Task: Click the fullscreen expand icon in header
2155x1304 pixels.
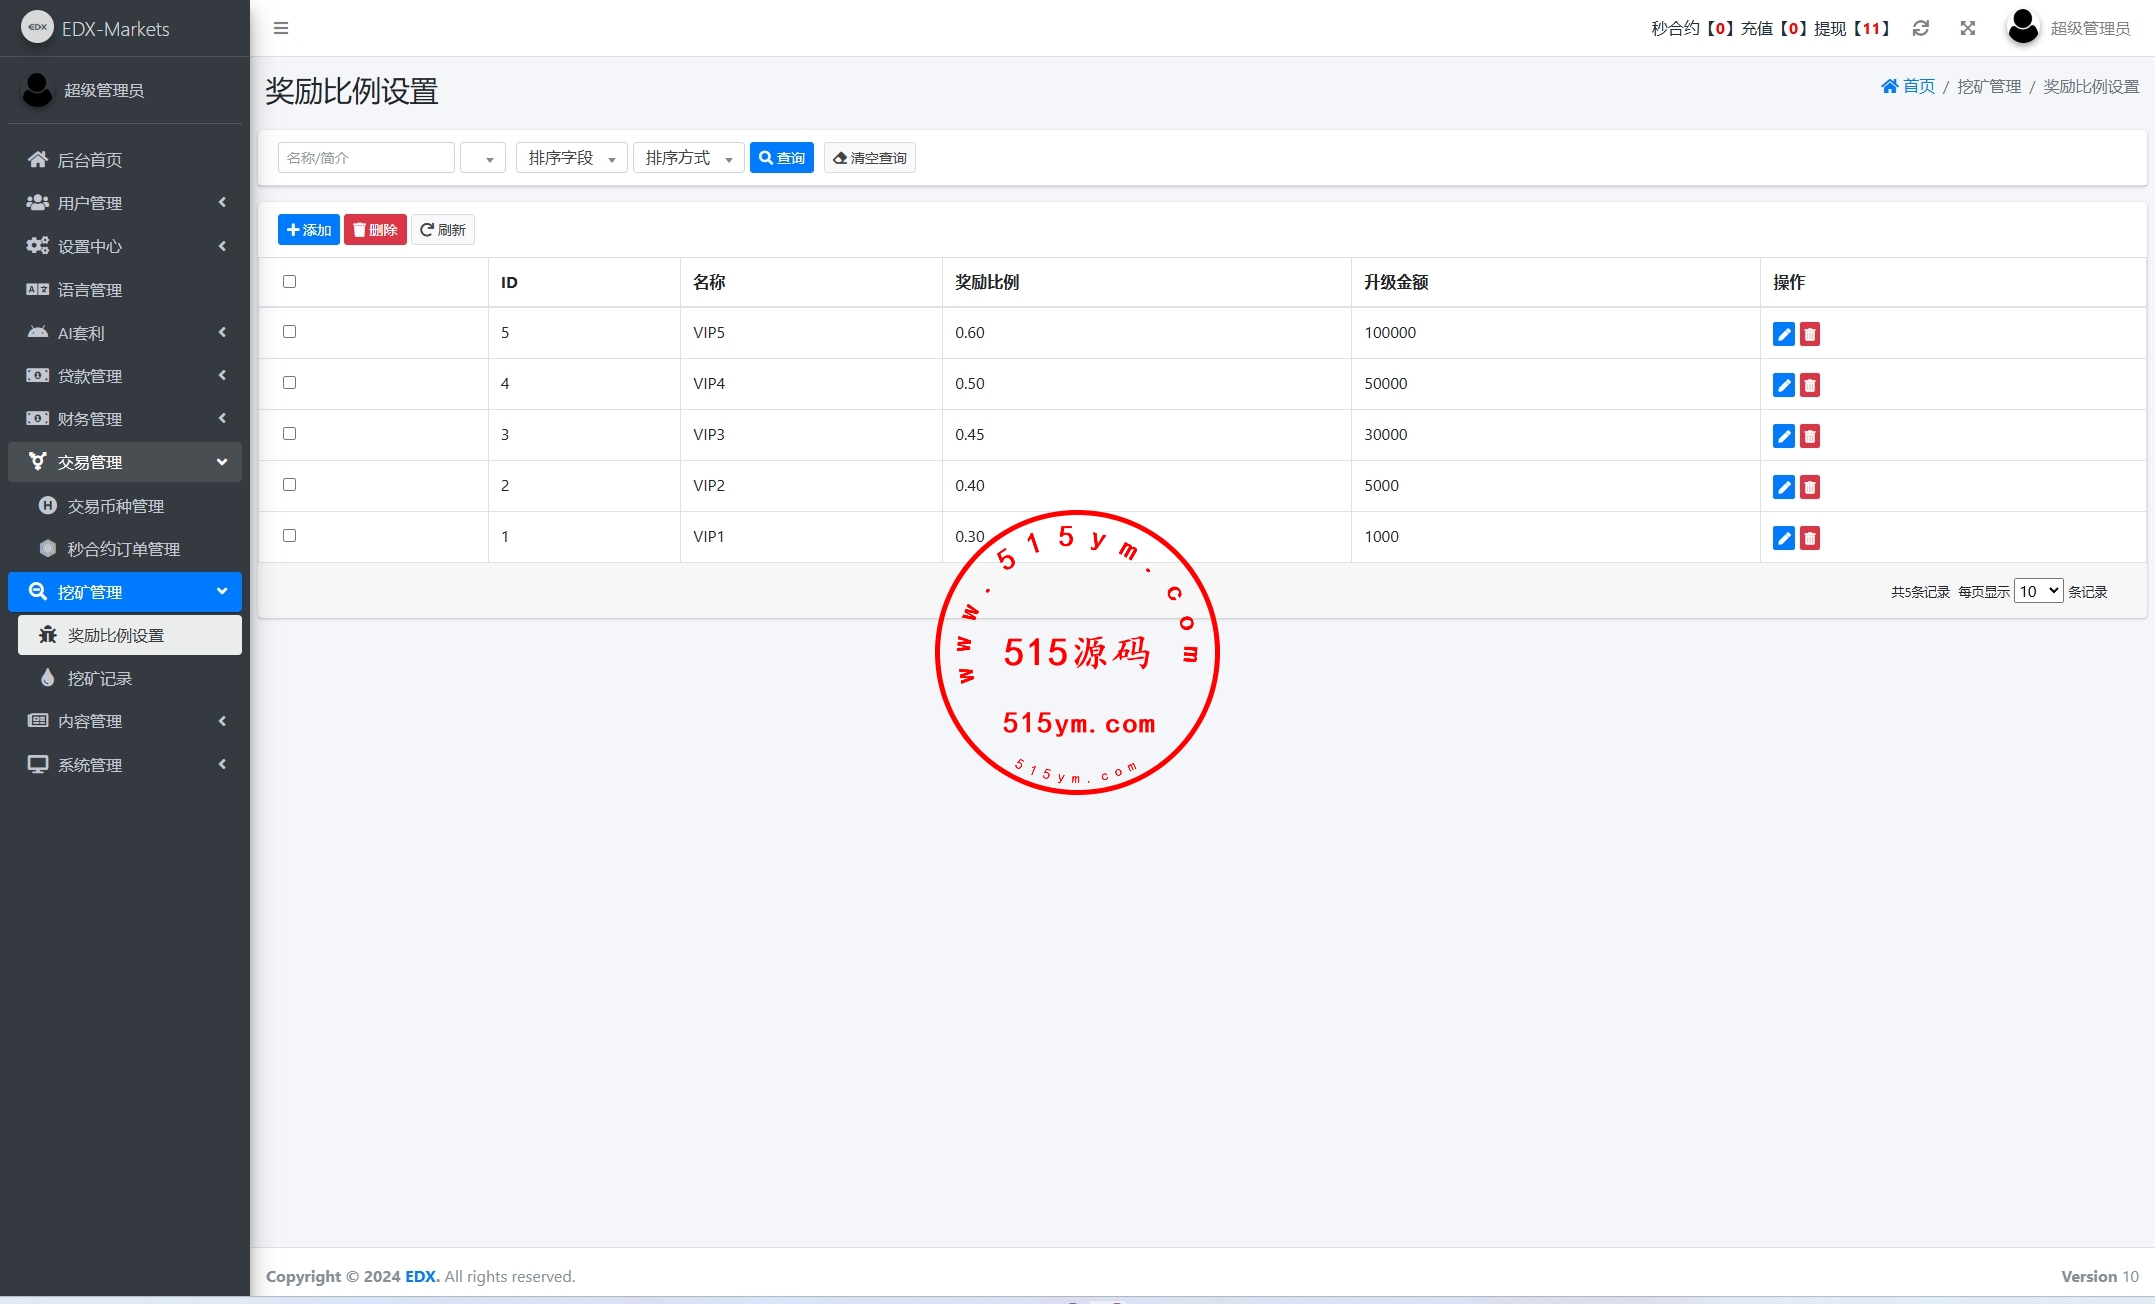Action: [1967, 28]
